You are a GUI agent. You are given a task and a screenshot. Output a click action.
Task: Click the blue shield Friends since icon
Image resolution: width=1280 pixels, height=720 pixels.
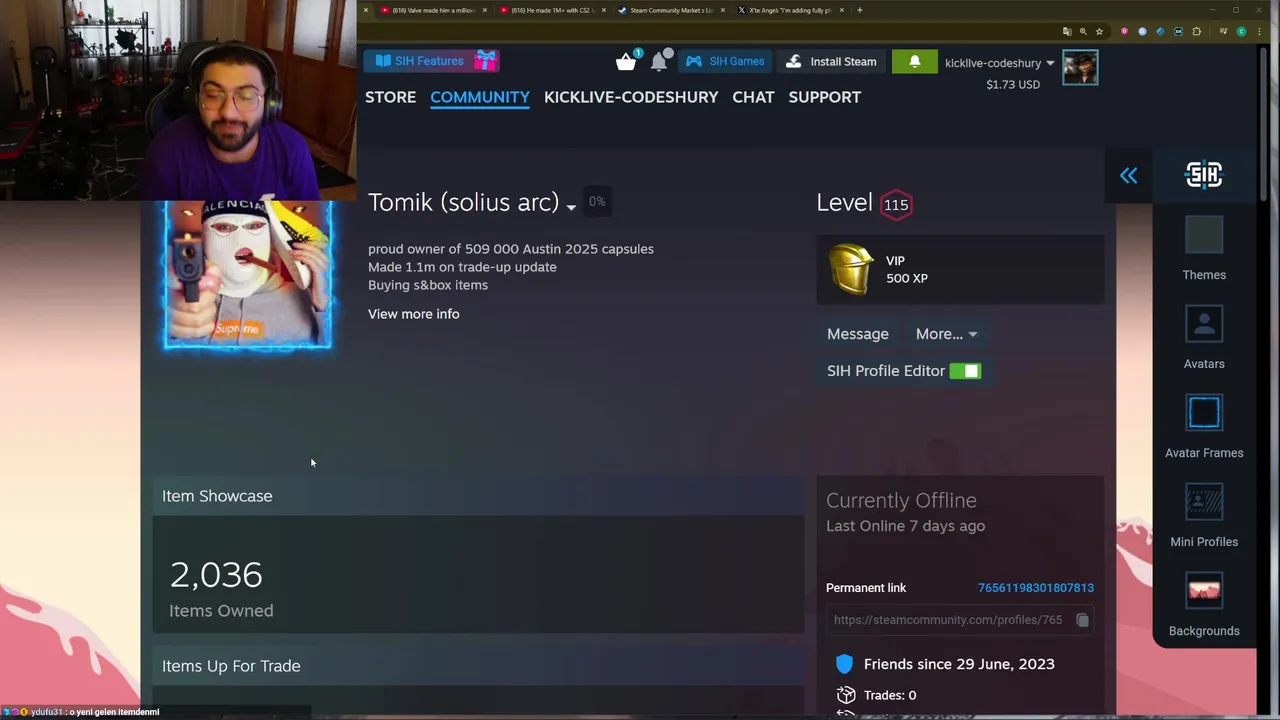click(x=844, y=664)
